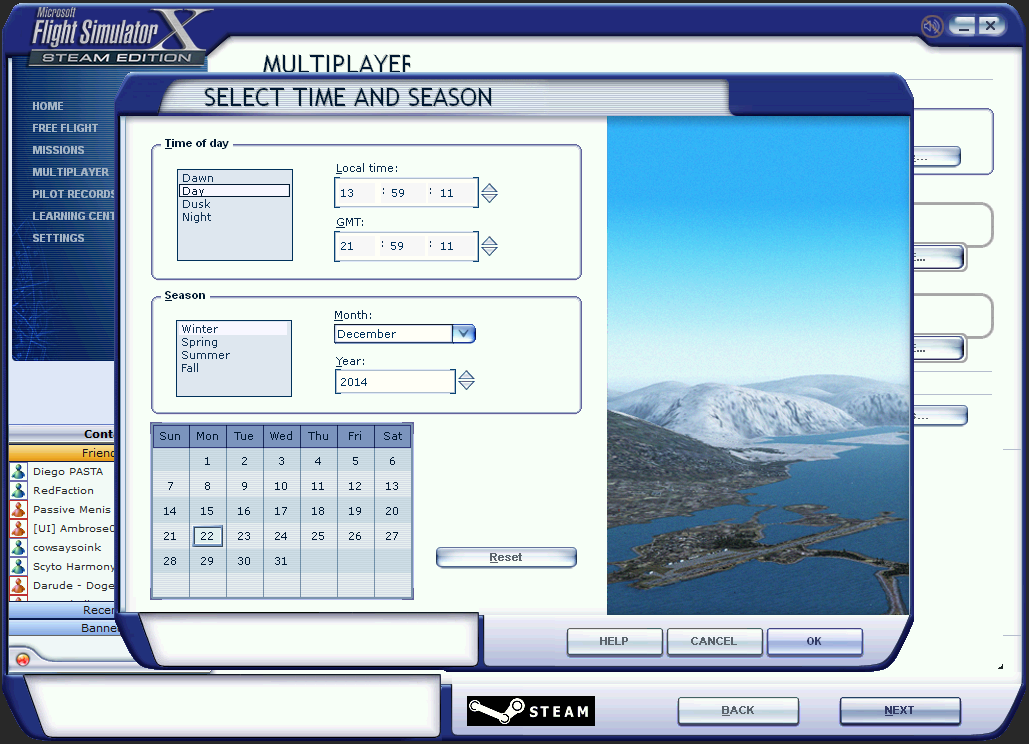Screen dimensions: 1029x744
Task: Select Dawn in time of day list
Action: click(x=198, y=178)
